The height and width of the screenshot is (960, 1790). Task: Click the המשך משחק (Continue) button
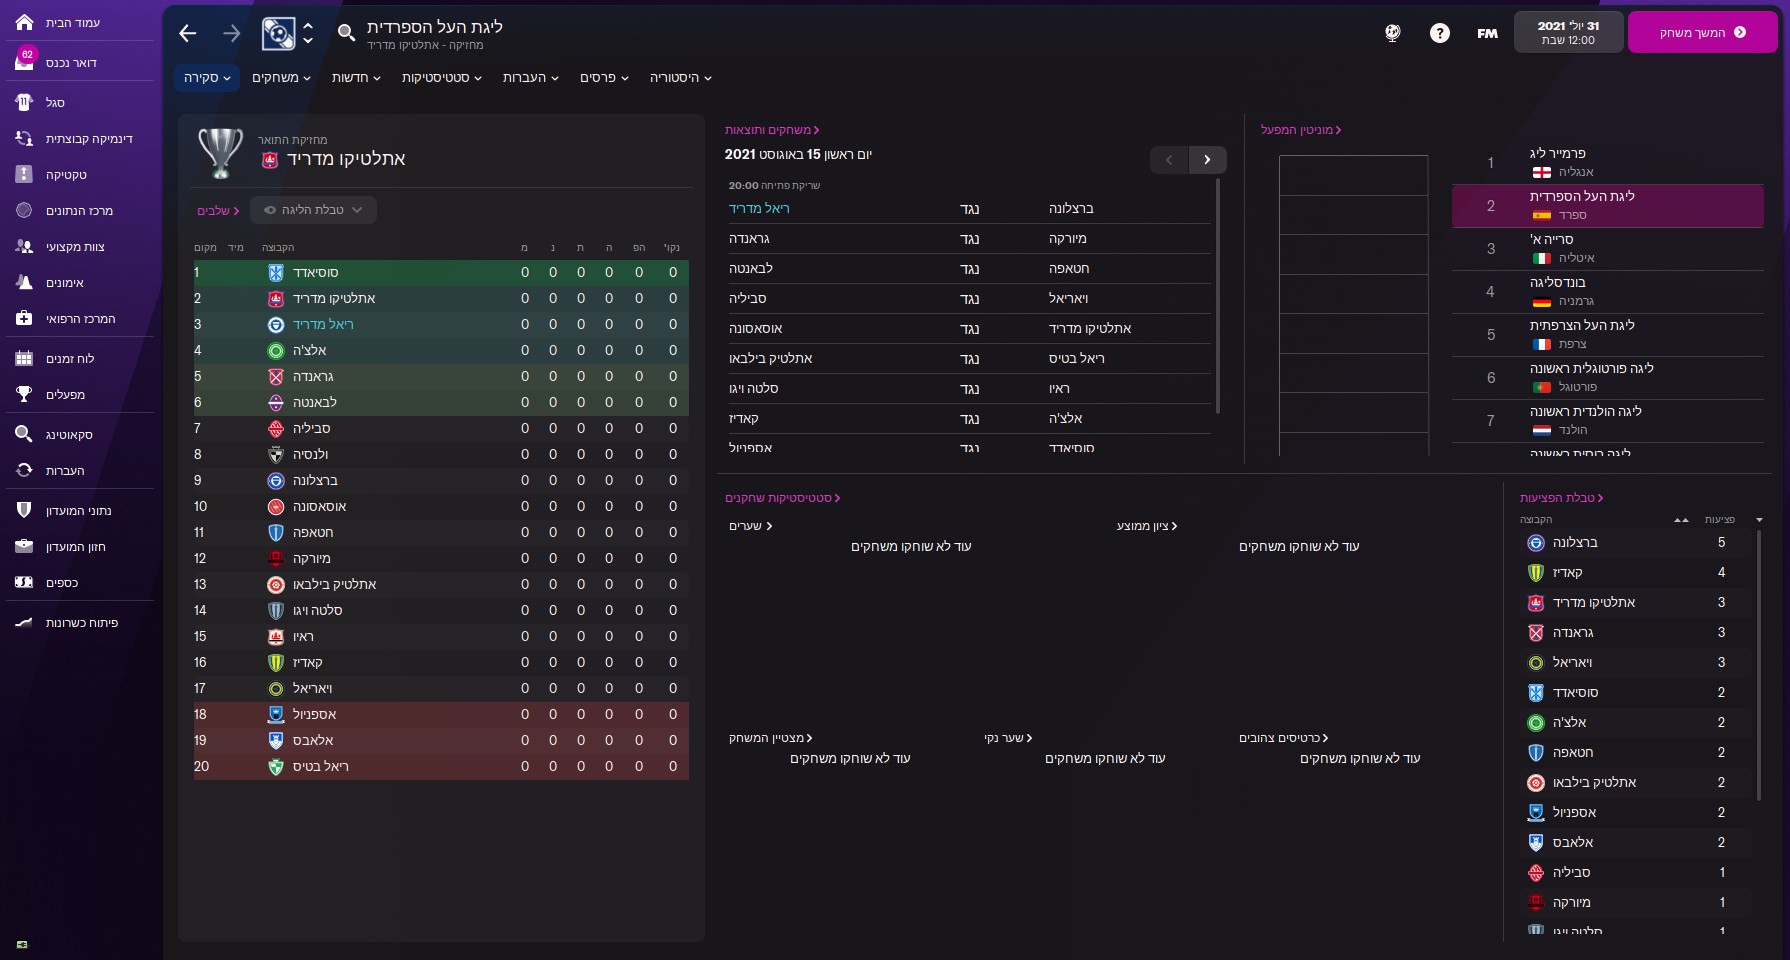coord(1702,33)
